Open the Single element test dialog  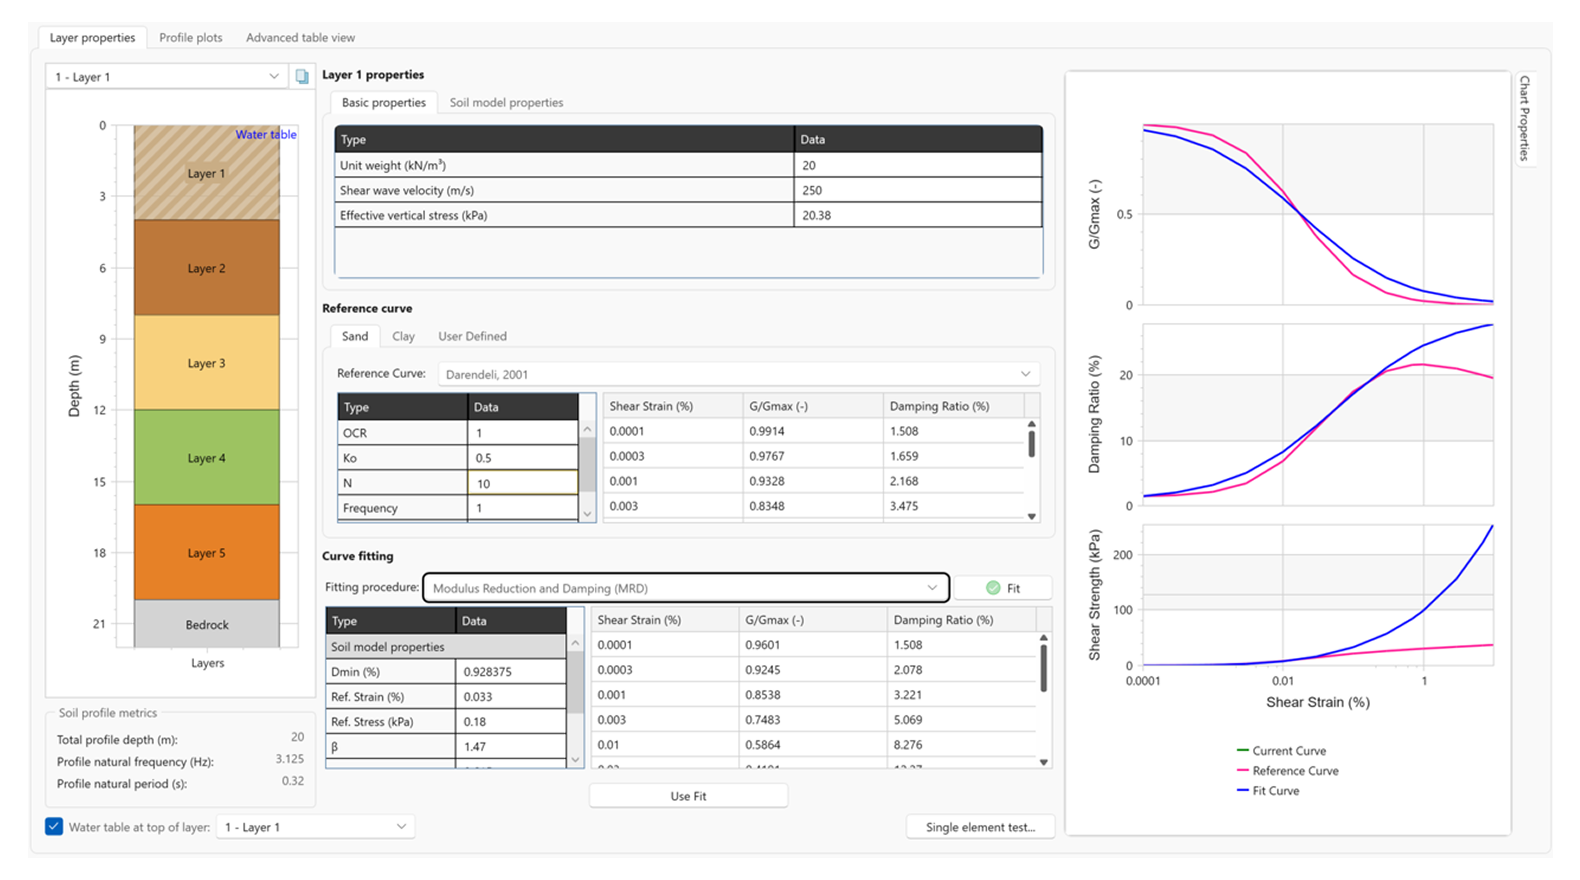point(980,827)
